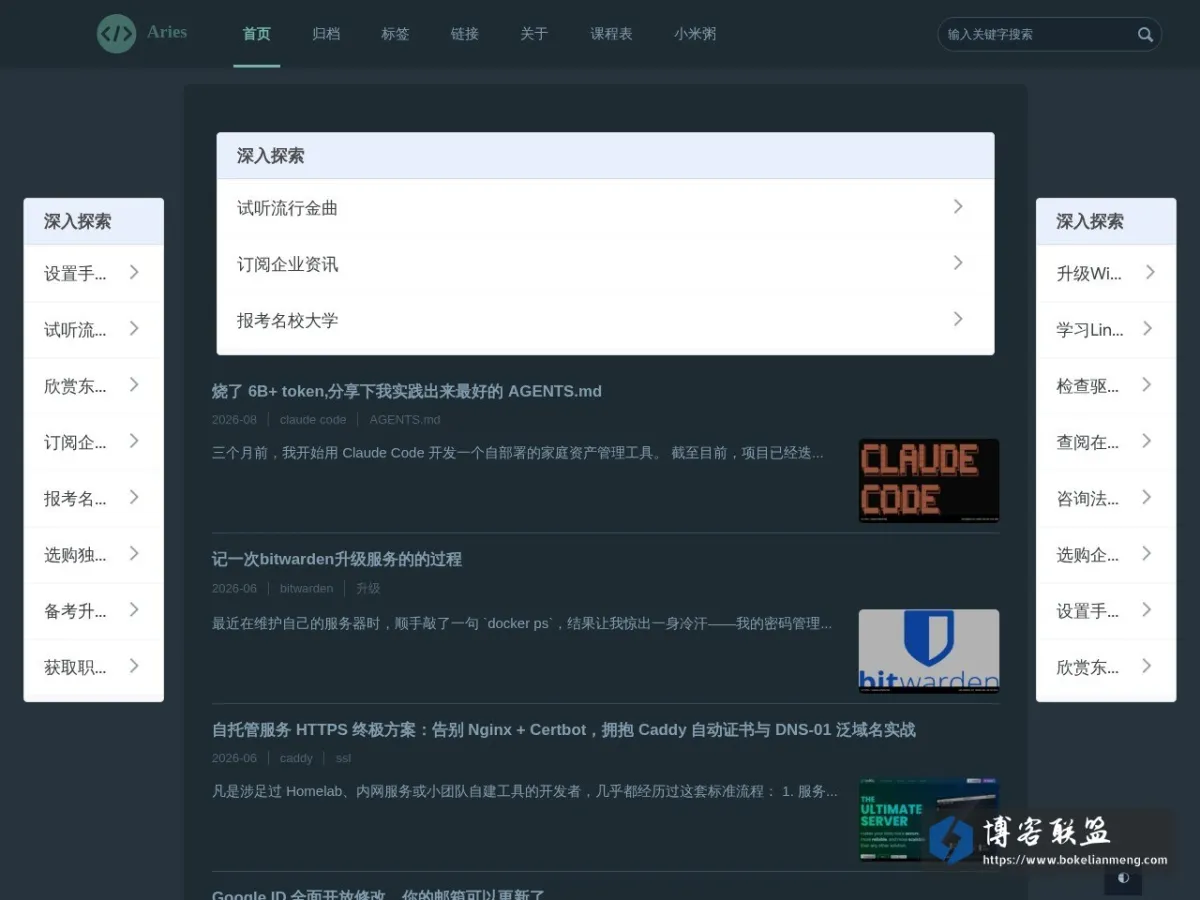Open 欣赏东... row in right panel
Screen dimensions: 1200x900
tap(1106, 667)
